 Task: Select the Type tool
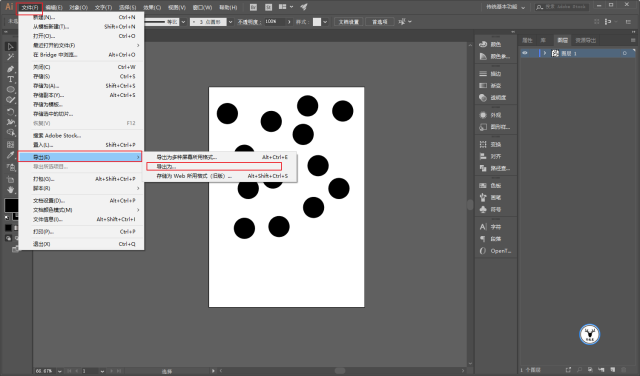[10, 79]
